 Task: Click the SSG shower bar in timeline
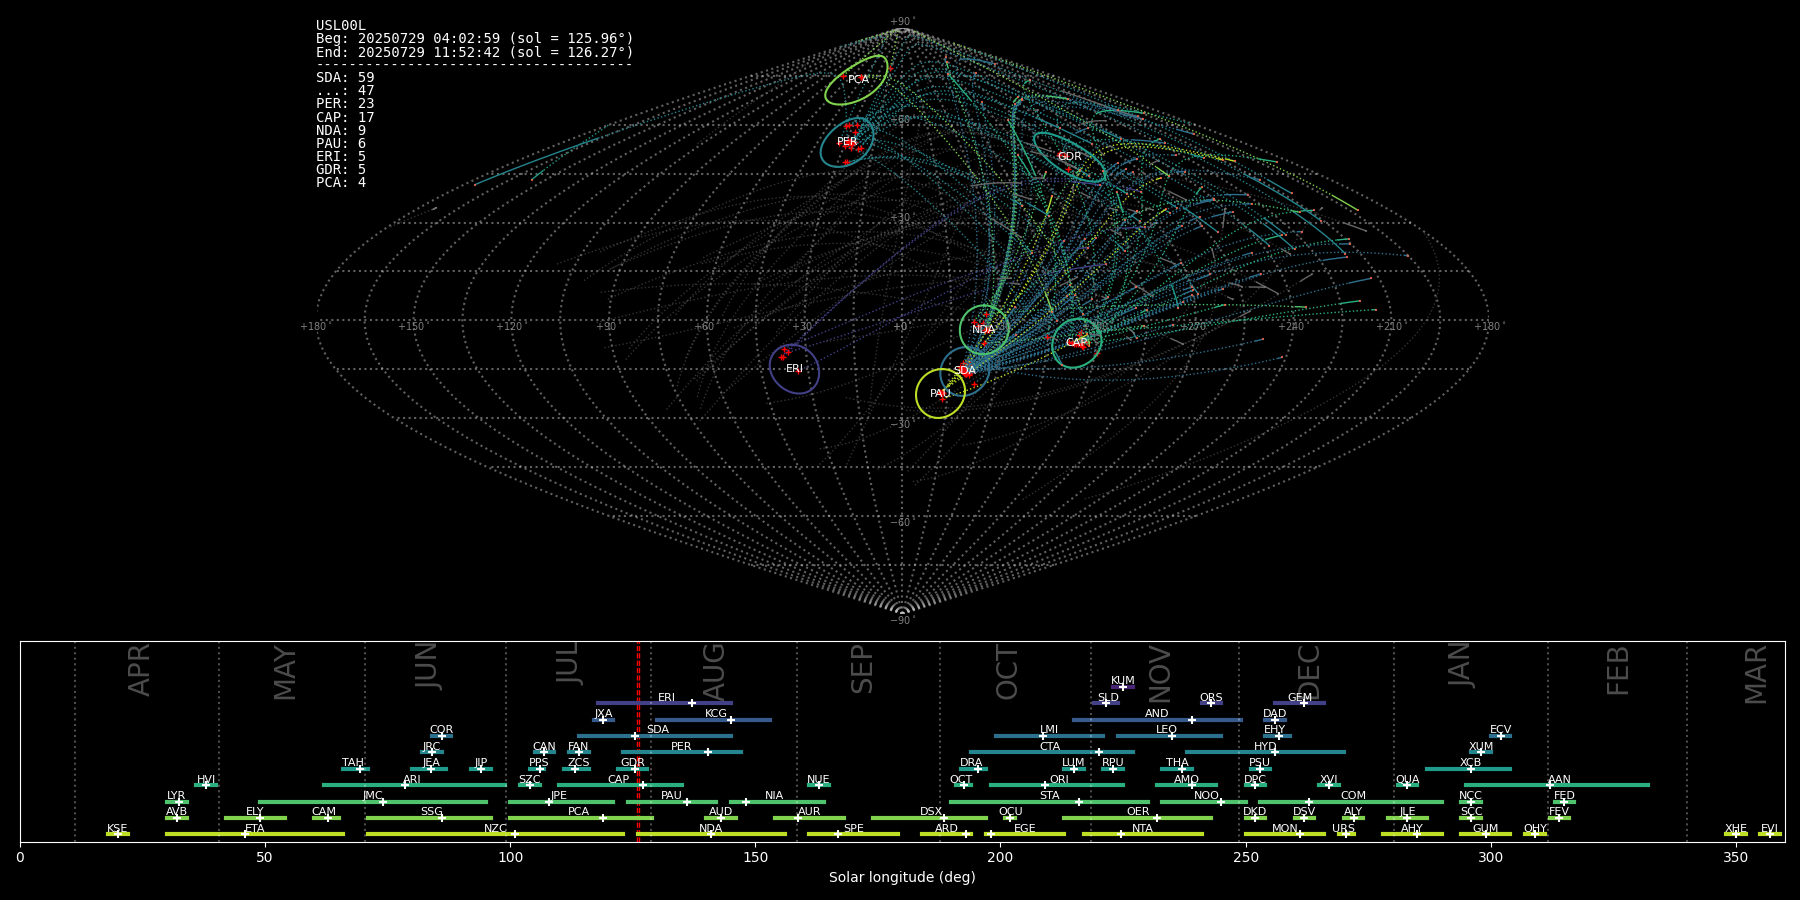[x=429, y=818]
